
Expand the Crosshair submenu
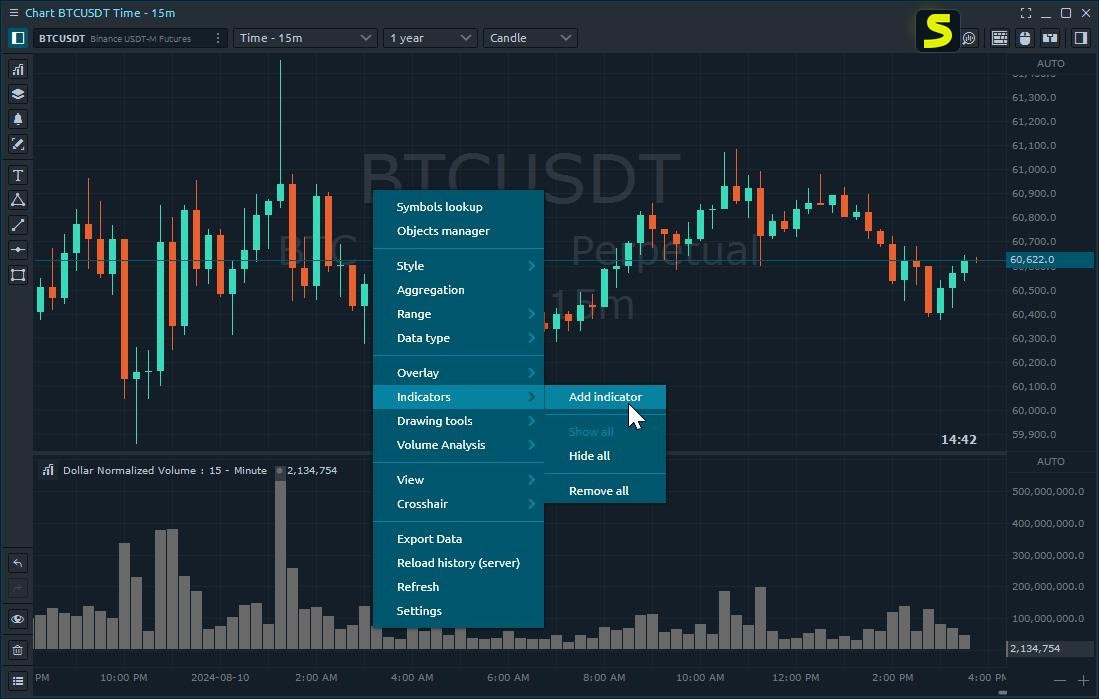pyautogui.click(x=458, y=503)
